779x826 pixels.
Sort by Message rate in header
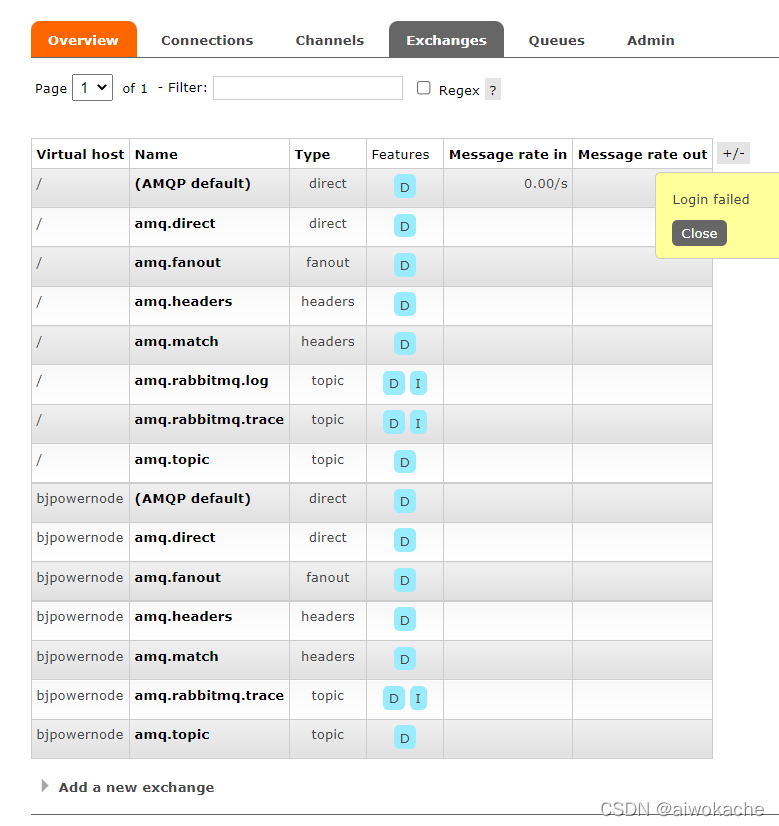[x=508, y=154]
